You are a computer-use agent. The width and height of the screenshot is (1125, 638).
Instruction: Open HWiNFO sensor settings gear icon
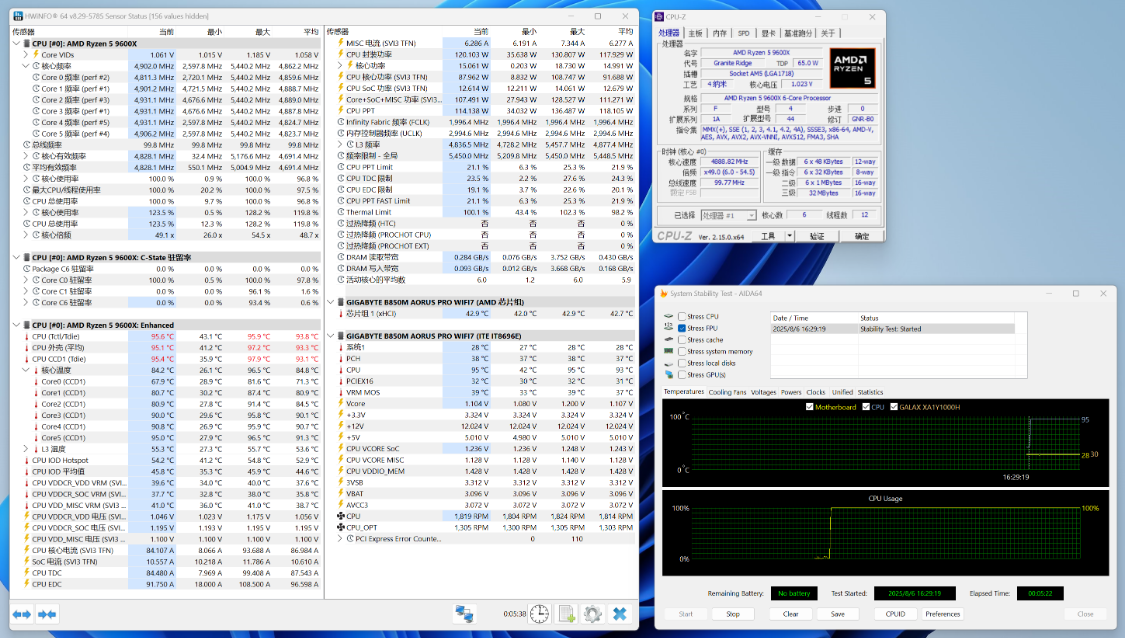point(592,613)
